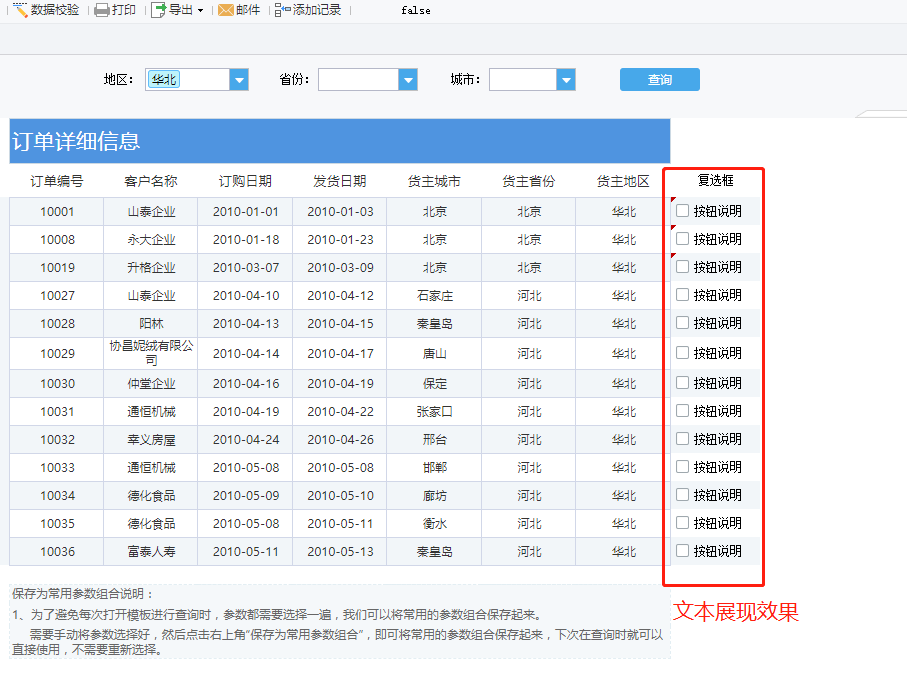Screen dimensions: 907x694
Task: Tick the checkbox in row 10019
Action: 683,267
